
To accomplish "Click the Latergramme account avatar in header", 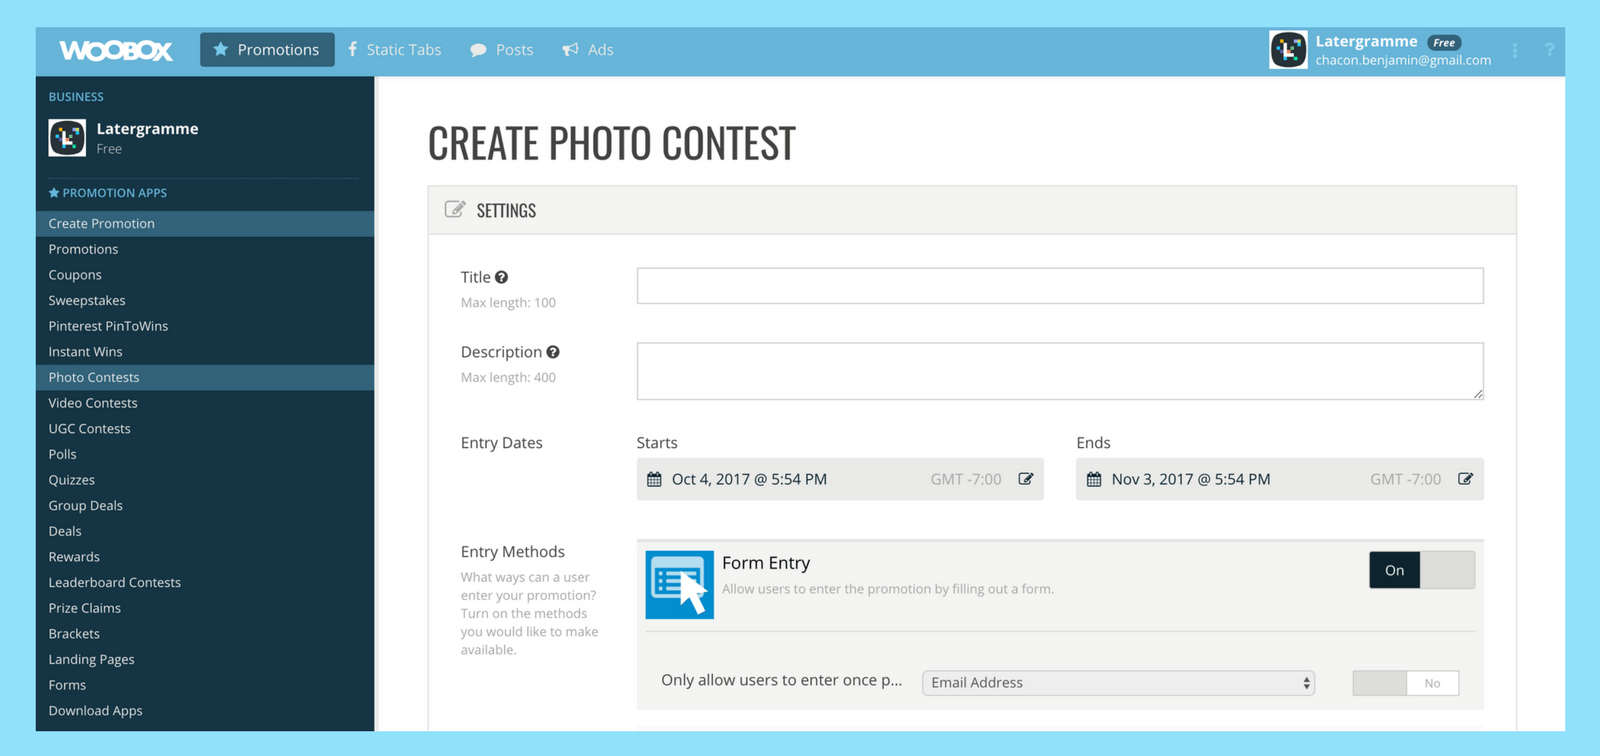I will pos(1288,49).
